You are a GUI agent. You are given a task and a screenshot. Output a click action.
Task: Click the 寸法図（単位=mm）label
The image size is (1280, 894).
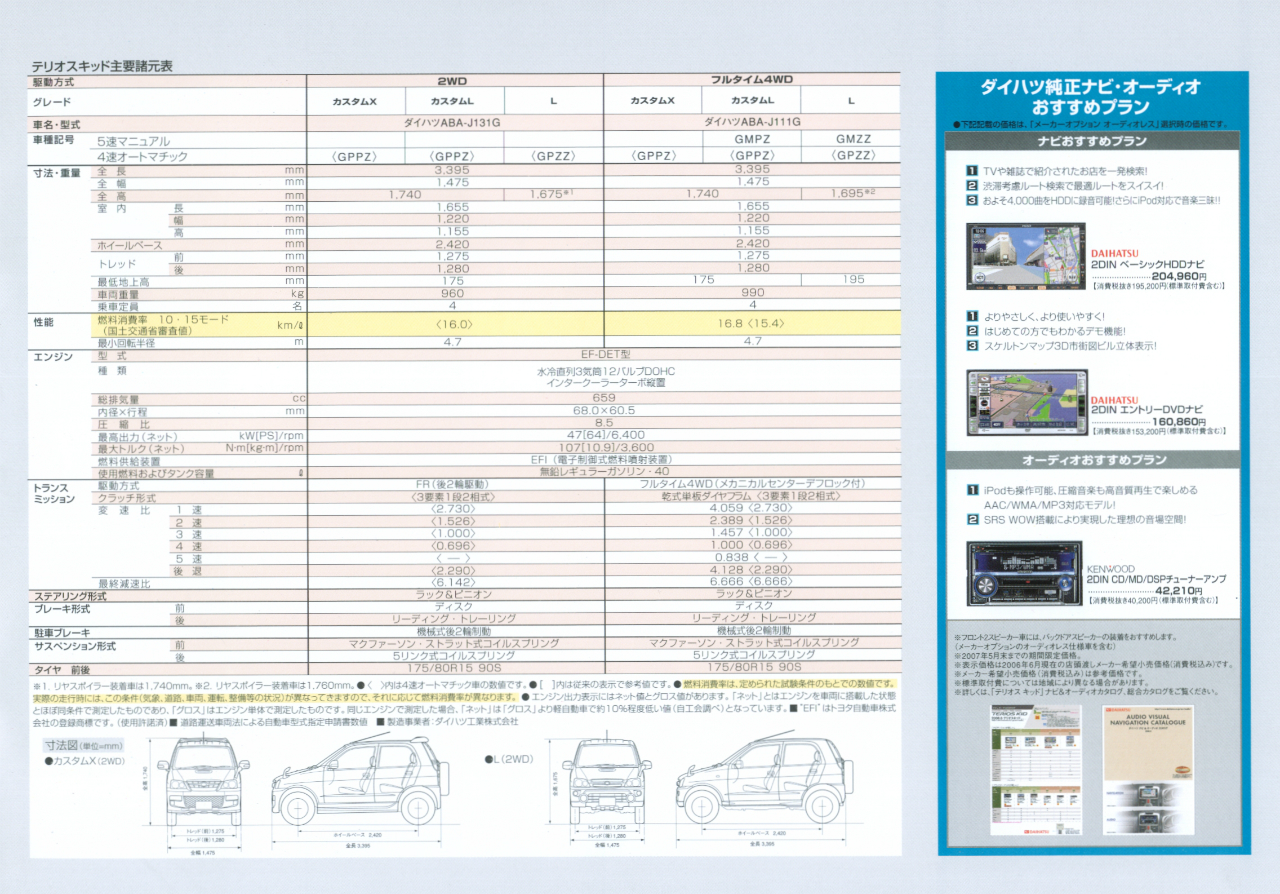click(84, 745)
